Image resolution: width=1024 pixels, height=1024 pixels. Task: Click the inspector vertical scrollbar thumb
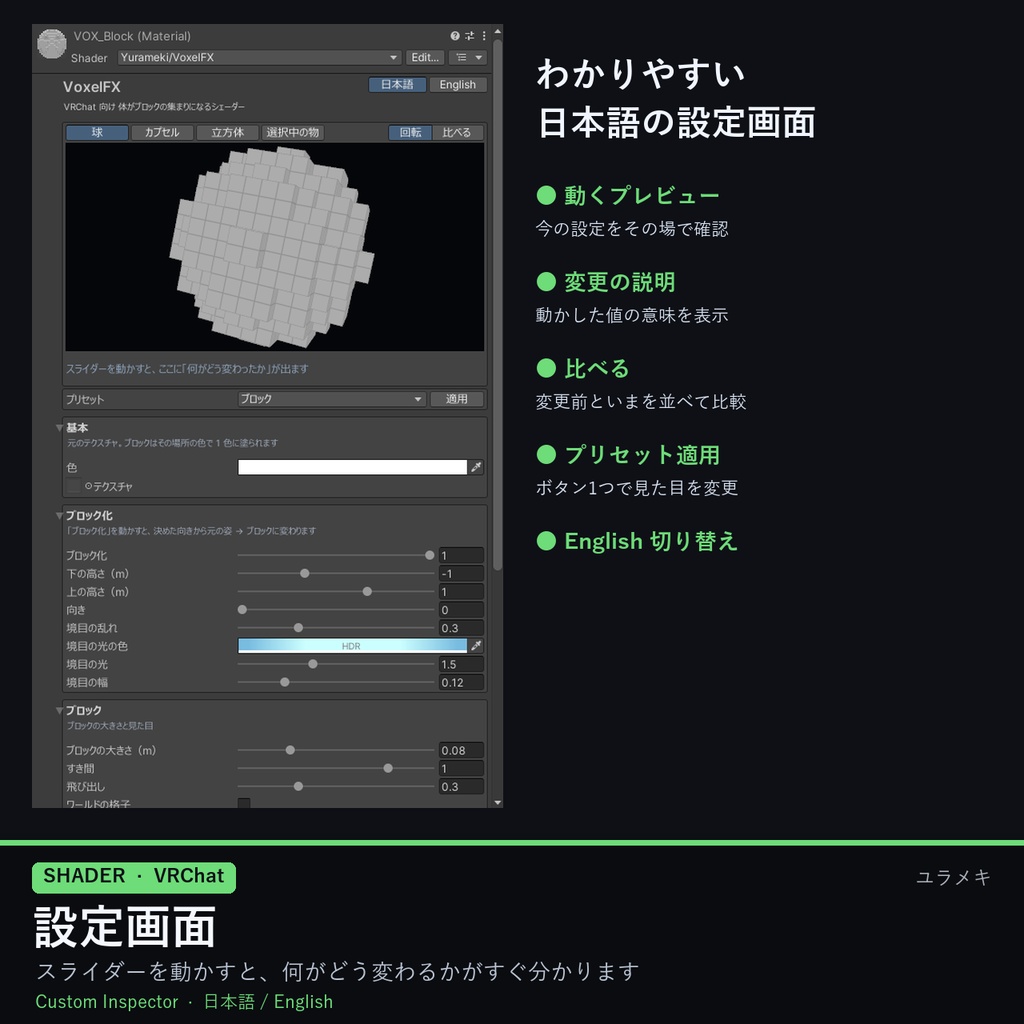(498, 305)
